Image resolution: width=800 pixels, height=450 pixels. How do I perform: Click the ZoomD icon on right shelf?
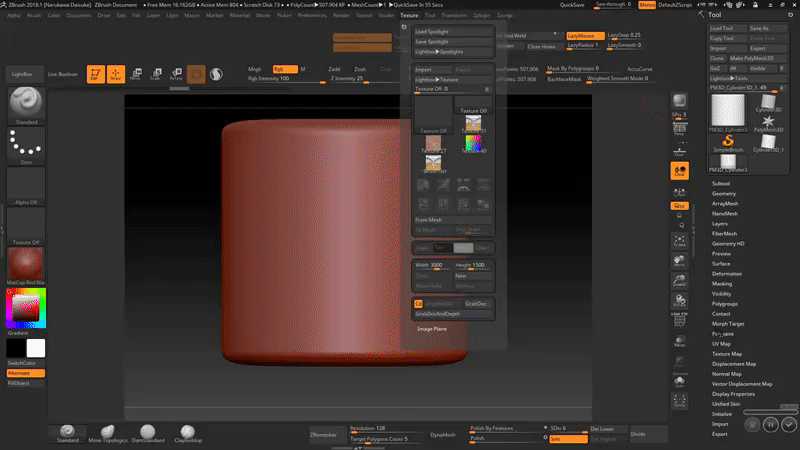click(679, 281)
